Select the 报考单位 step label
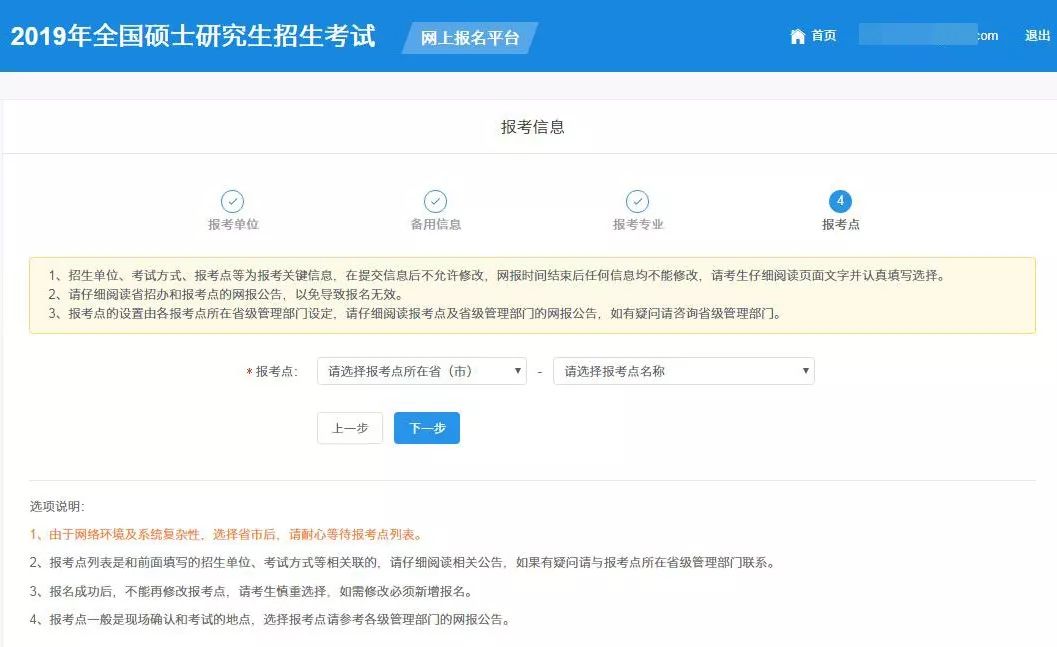The image size is (1057, 647). (233, 225)
